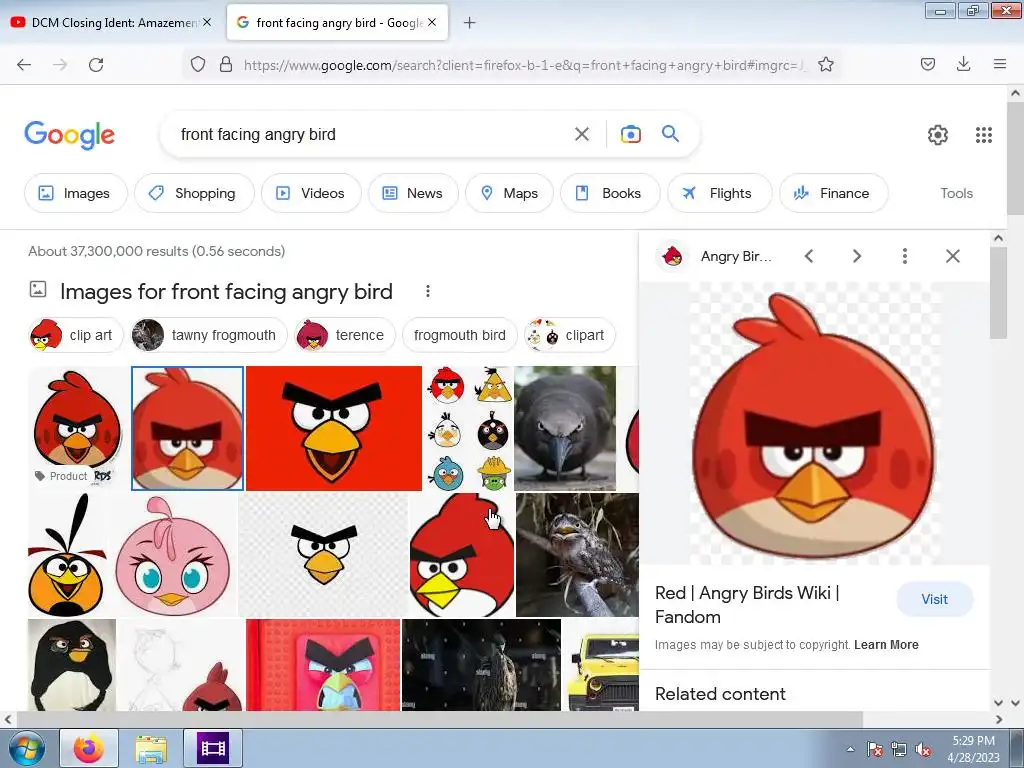Switch to the DCM Closing Ident tab
The image size is (1024, 768).
[111, 23]
